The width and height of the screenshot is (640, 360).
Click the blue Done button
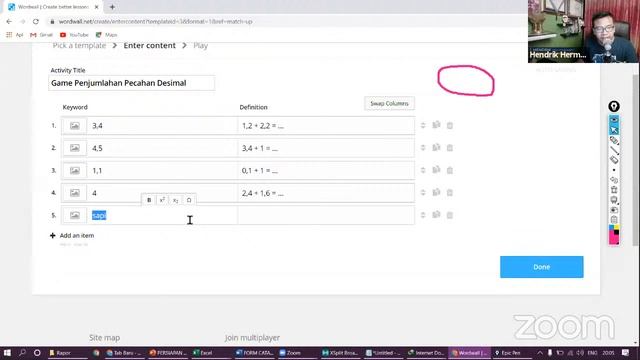tap(542, 267)
